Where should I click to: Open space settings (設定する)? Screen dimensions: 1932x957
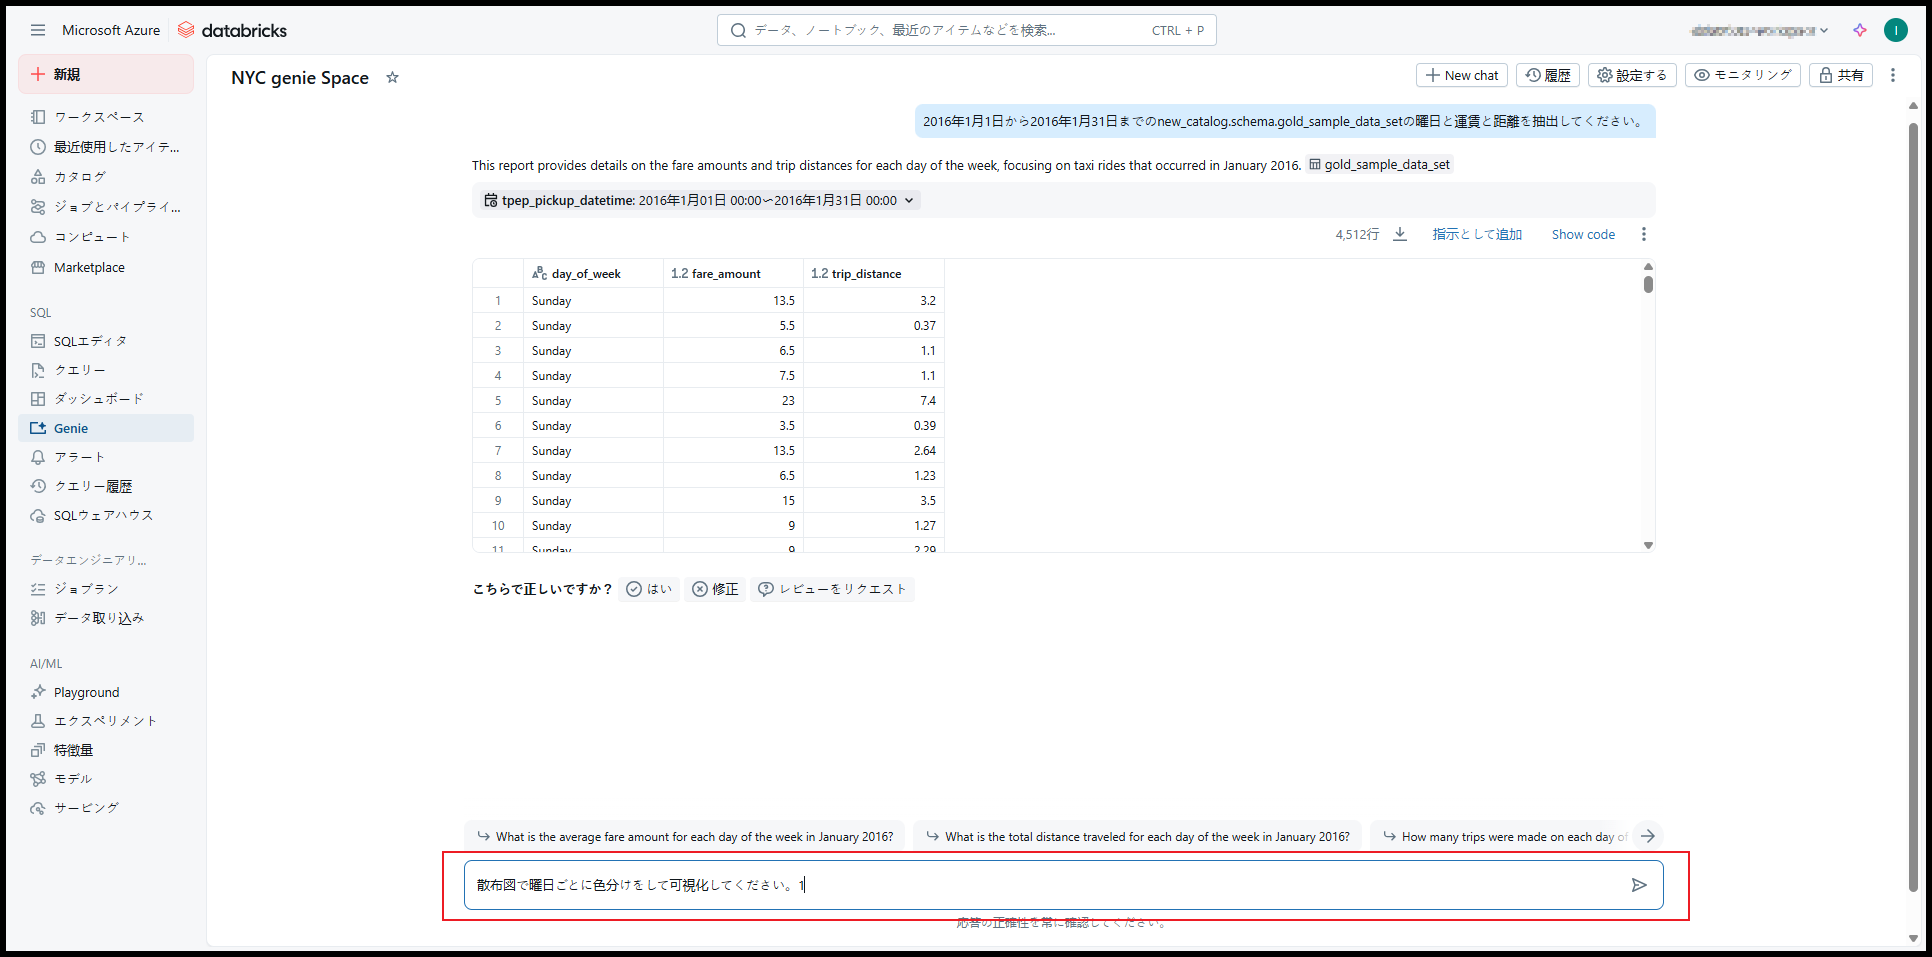pyautogui.click(x=1632, y=75)
